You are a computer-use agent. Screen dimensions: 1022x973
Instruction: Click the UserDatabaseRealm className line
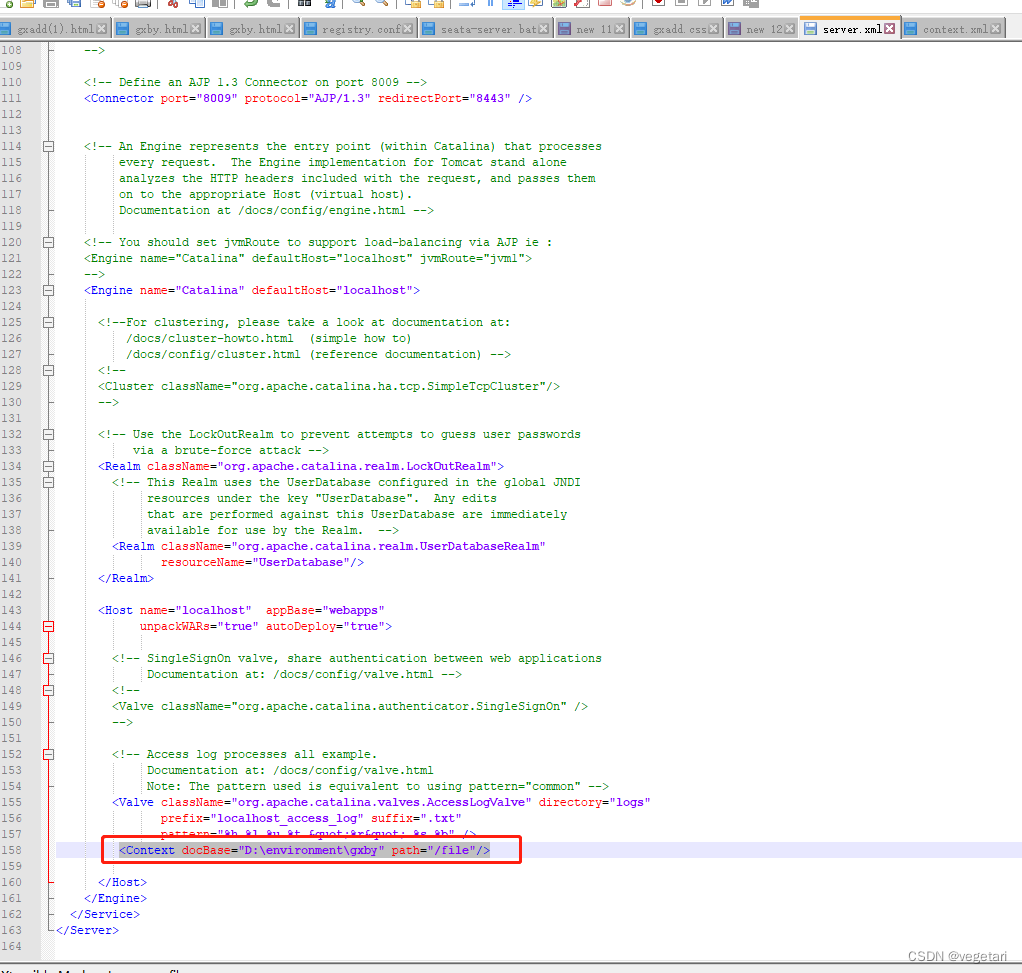[x=328, y=547]
